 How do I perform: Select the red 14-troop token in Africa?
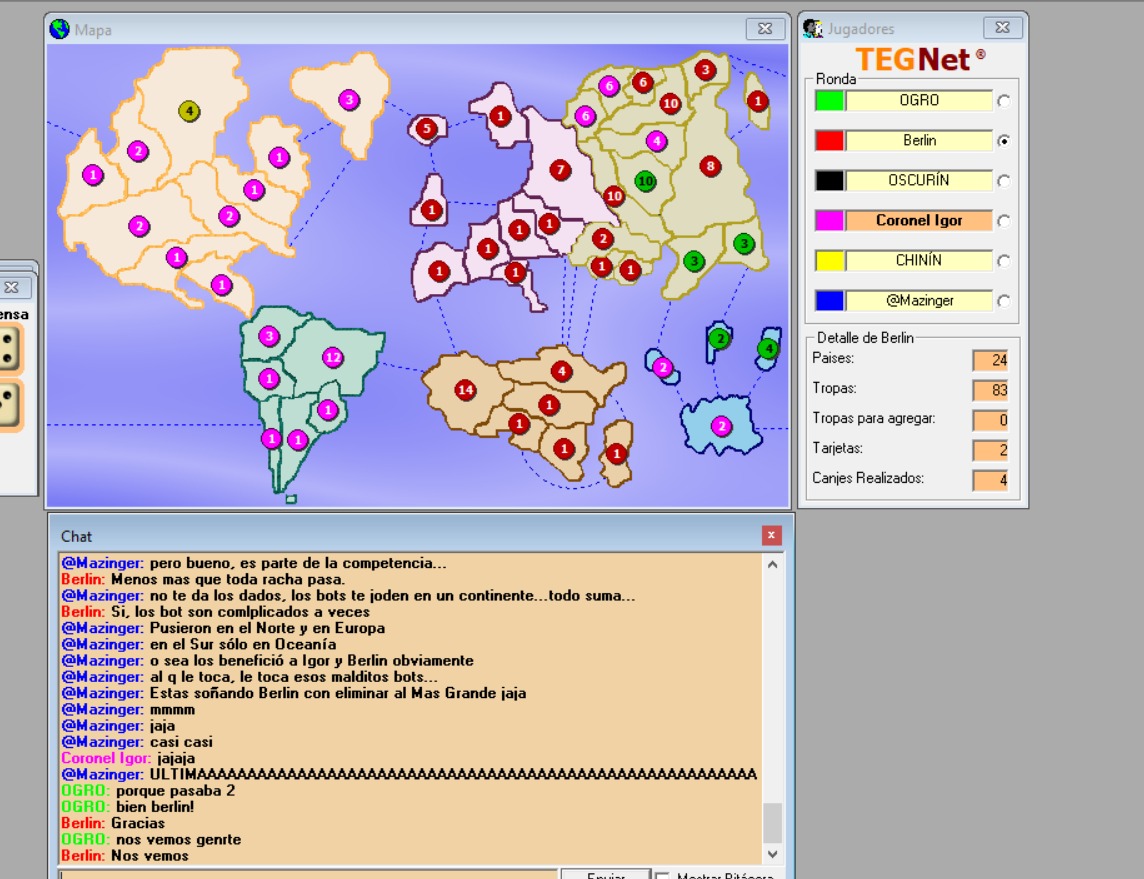click(464, 389)
